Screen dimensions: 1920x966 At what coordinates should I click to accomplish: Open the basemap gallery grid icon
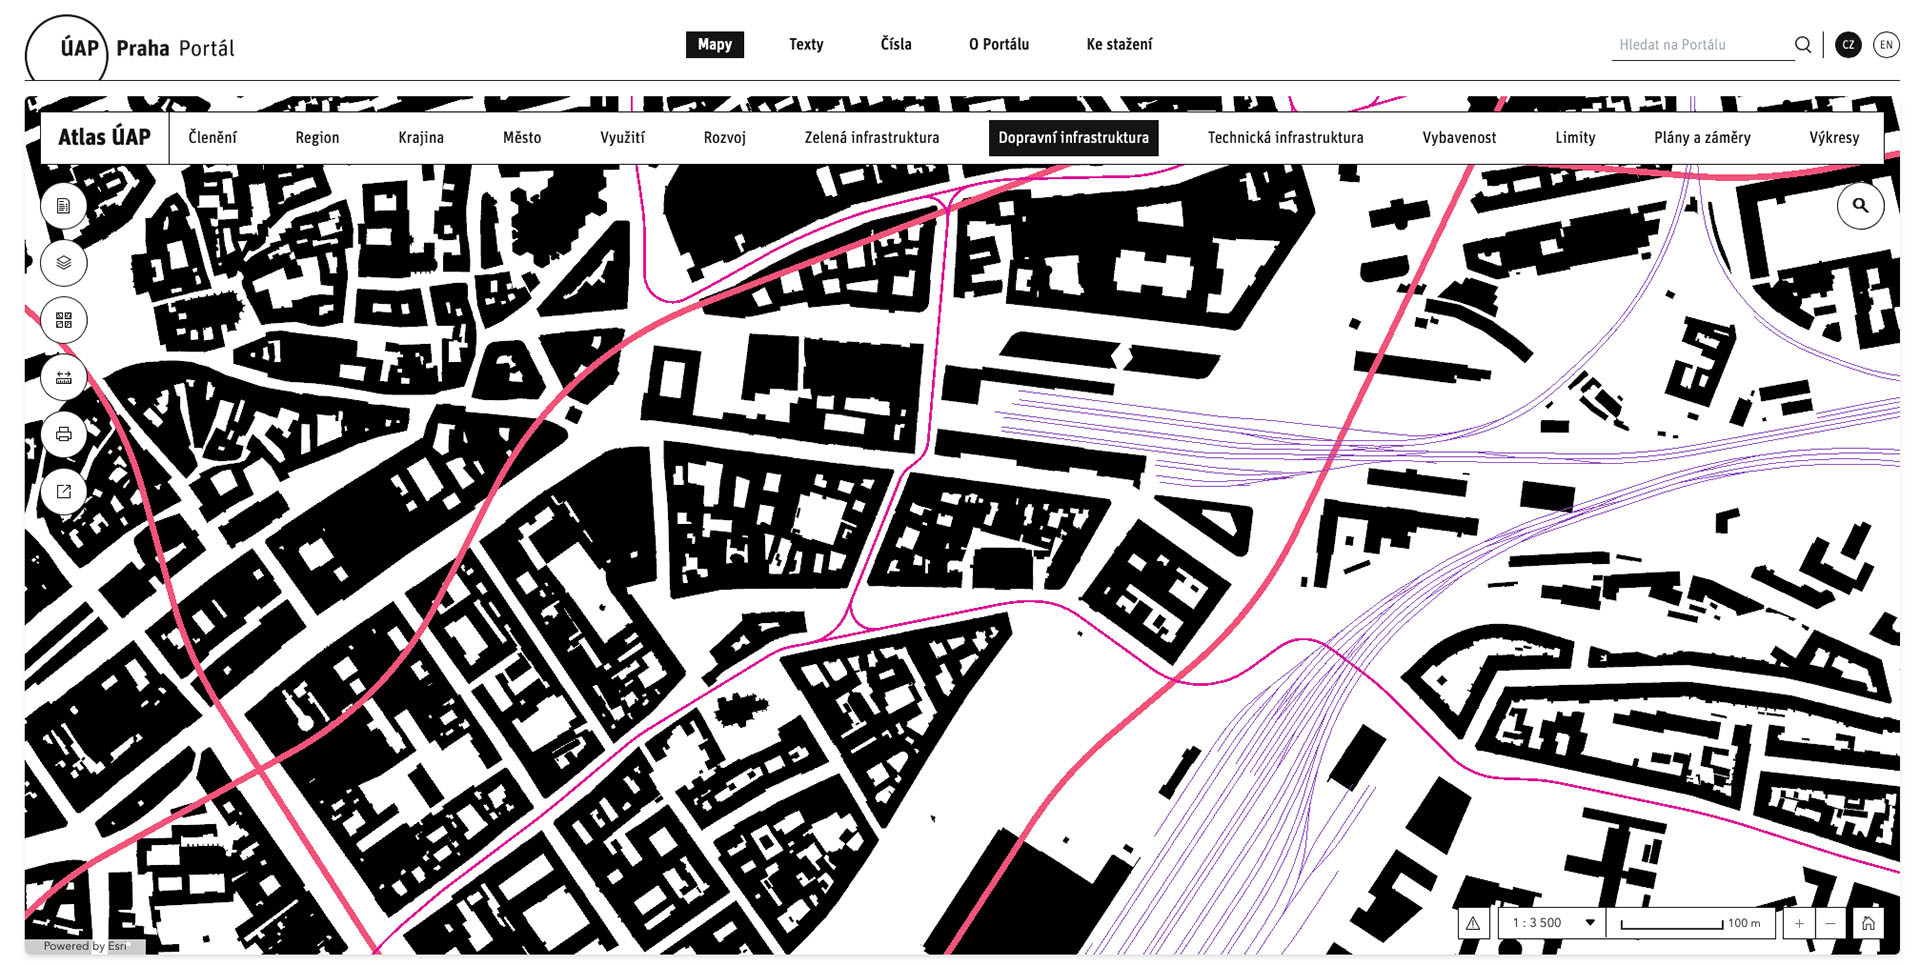click(x=64, y=320)
